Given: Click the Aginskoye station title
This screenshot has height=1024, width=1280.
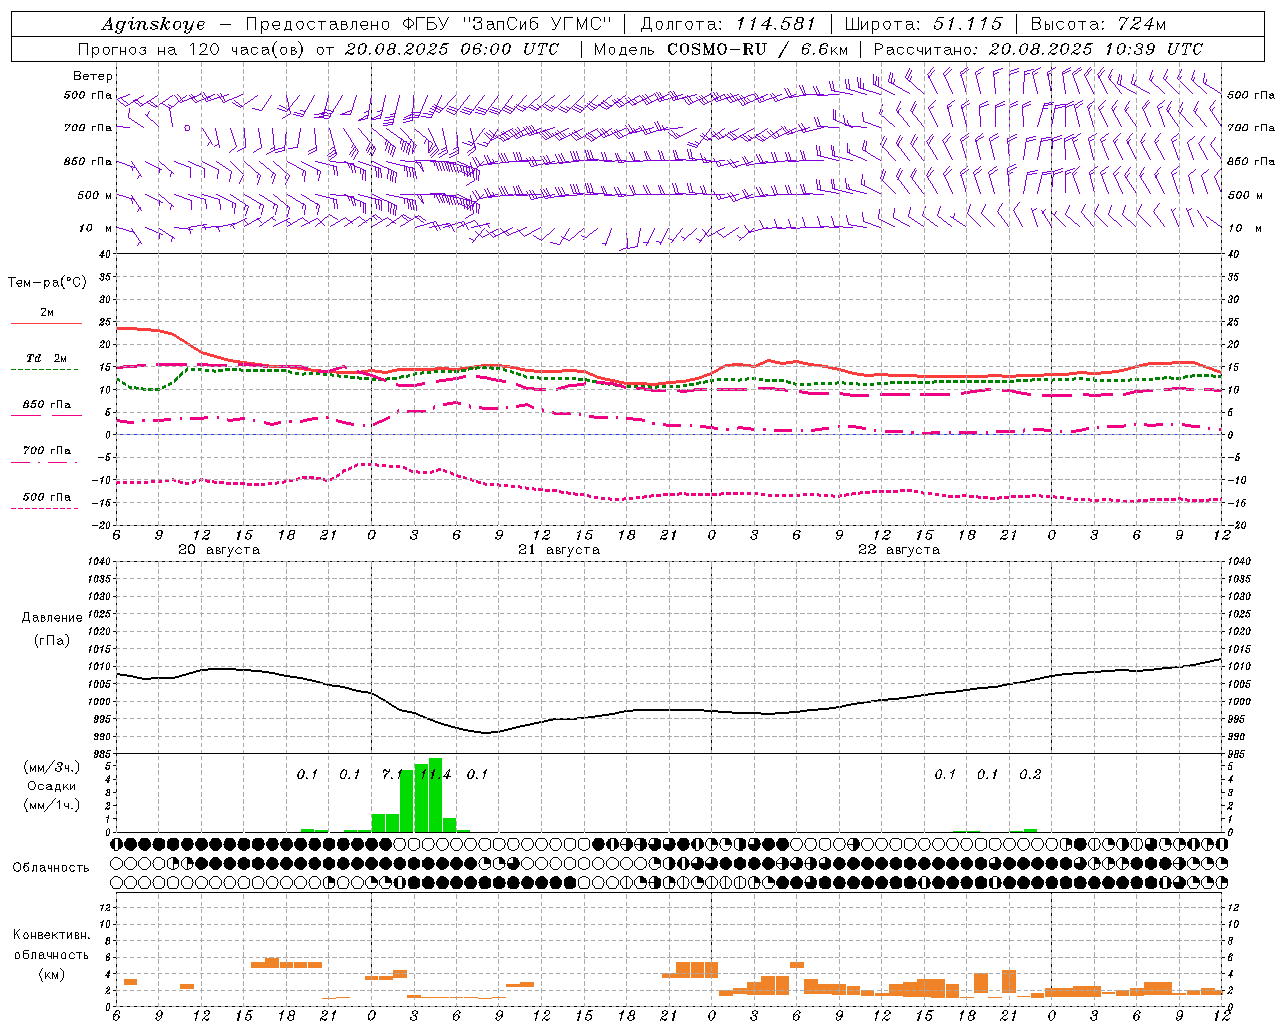Looking at the screenshot, I should pyautogui.click(x=154, y=24).
